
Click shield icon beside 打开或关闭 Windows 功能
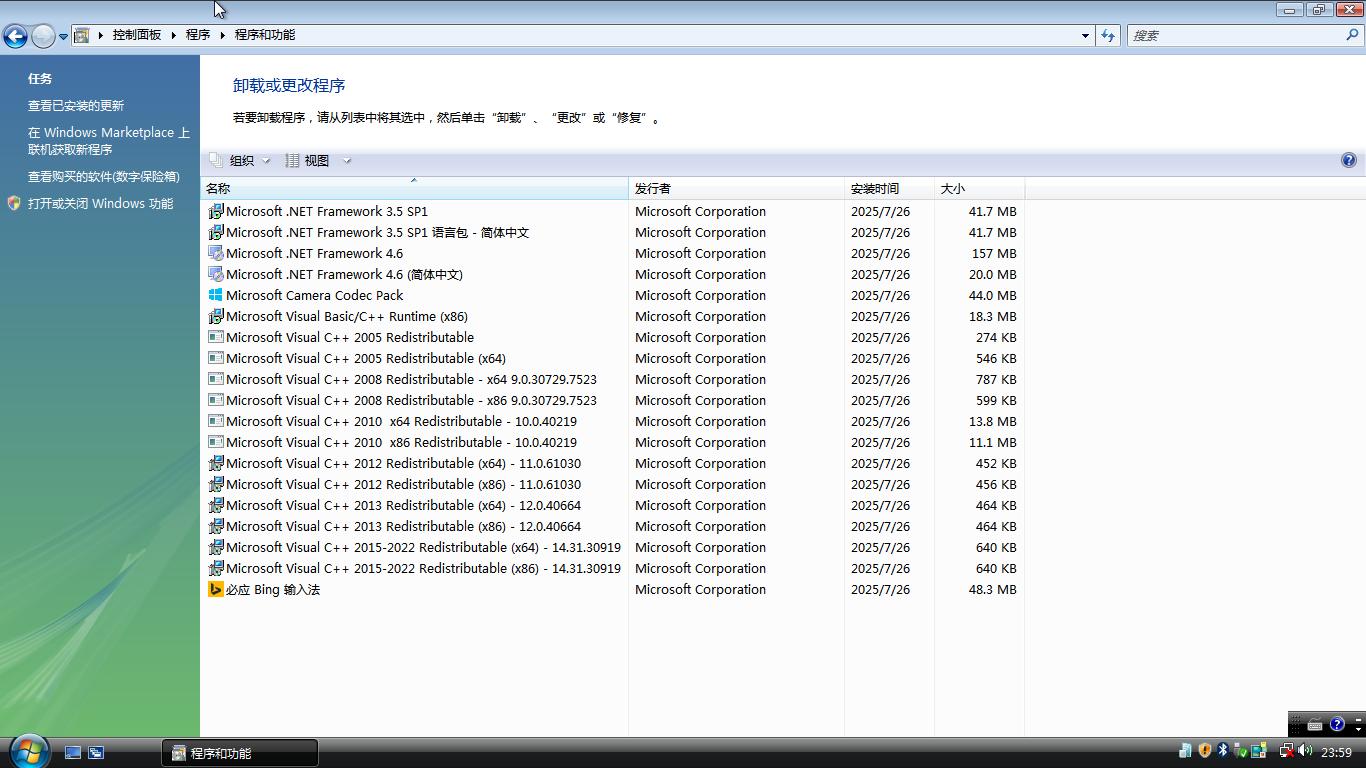pyautogui.click(x=14, y=203)
